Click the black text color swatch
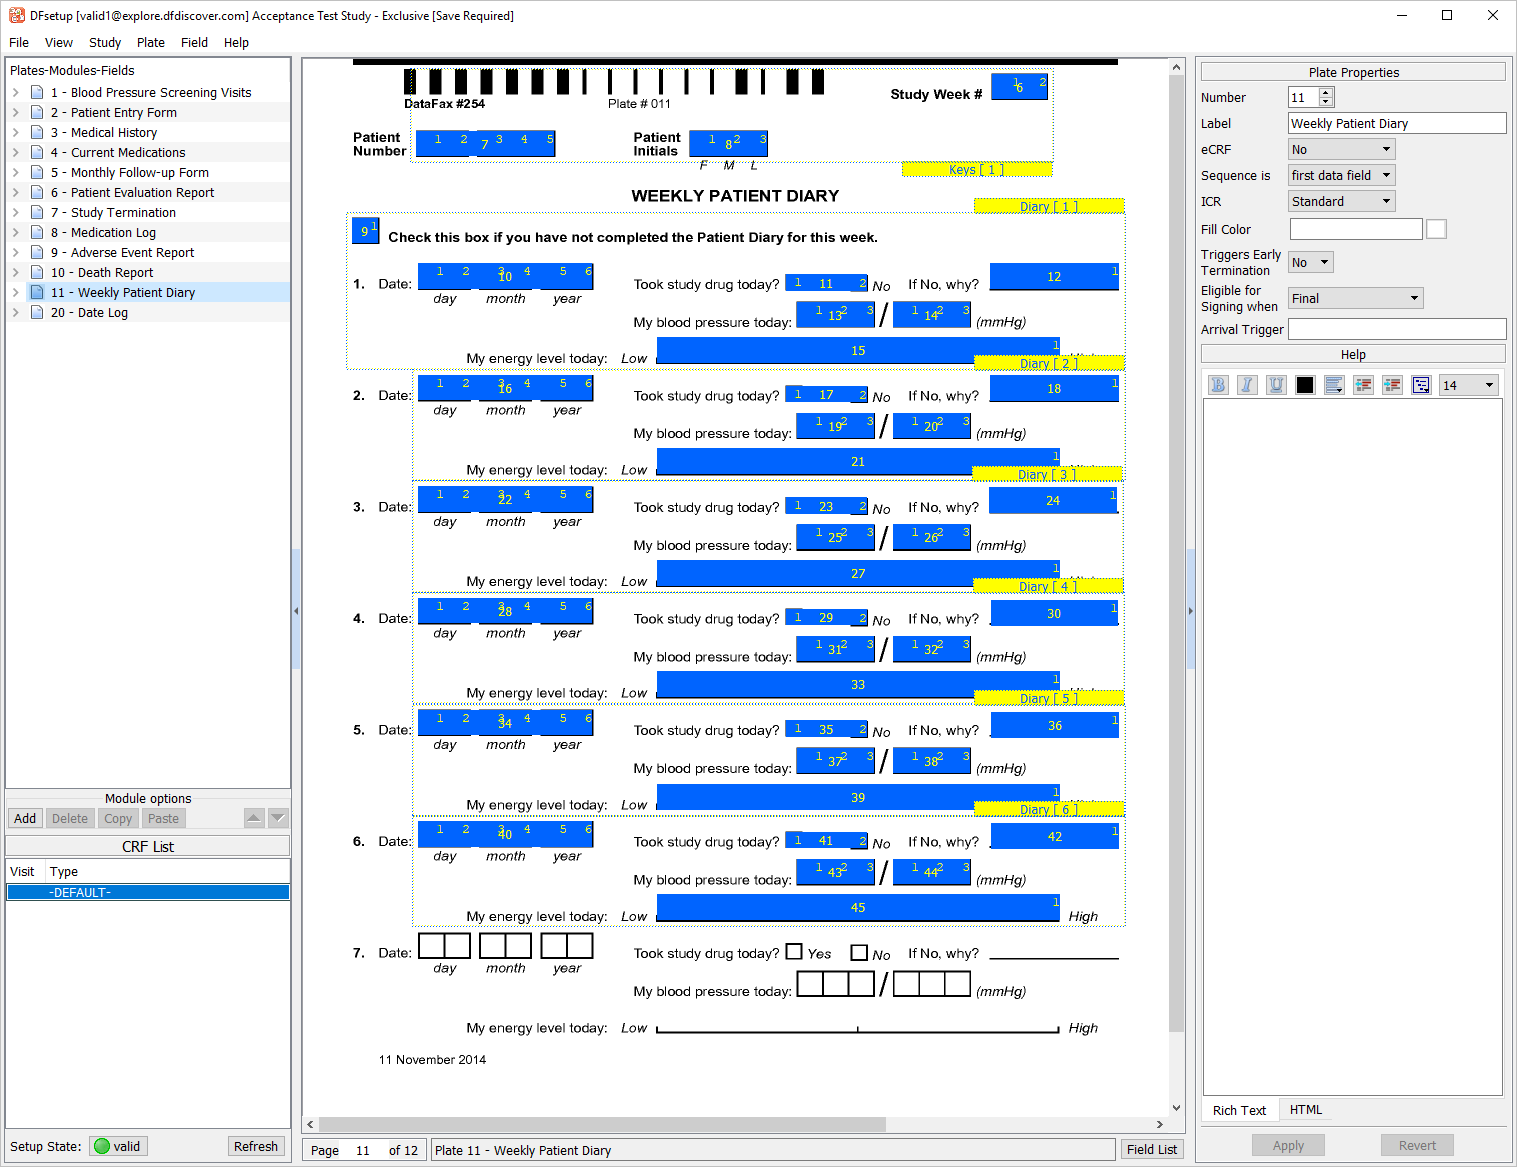The image size is (1517, 1167). click(1305, 385)
